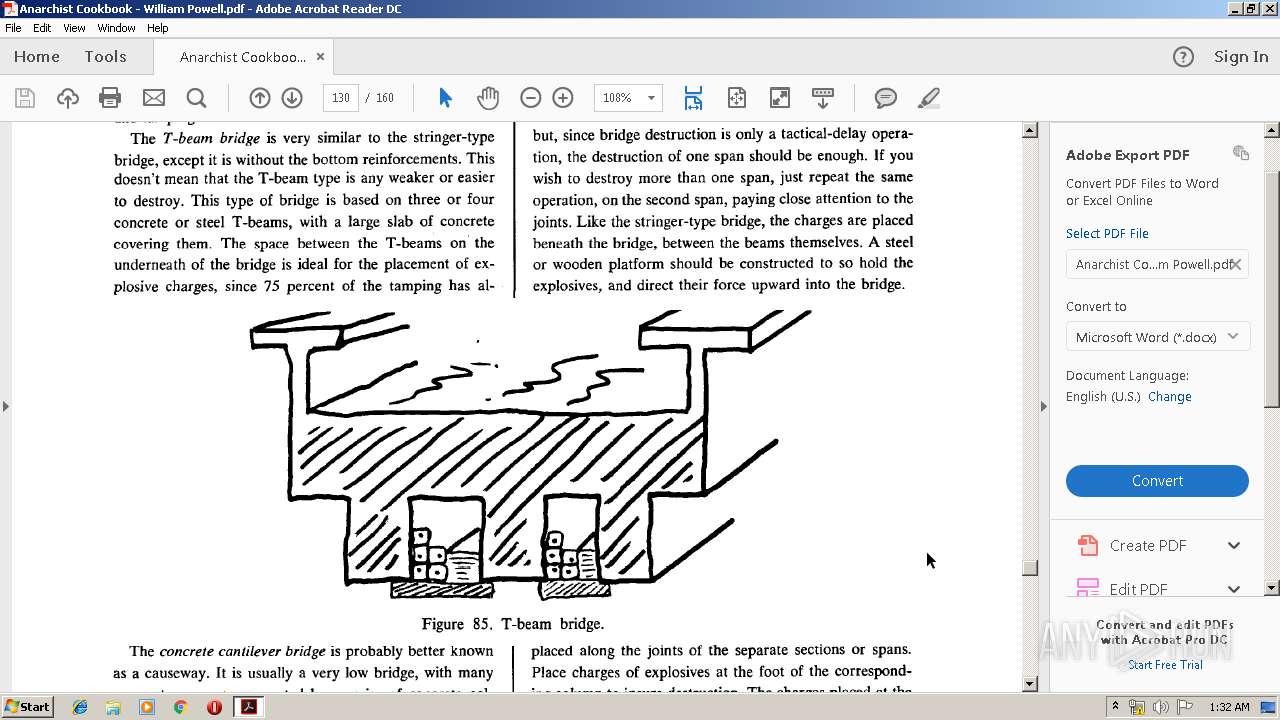
Task: Open the Fill & Sign pen tool
Action: [x=928, y=98]
